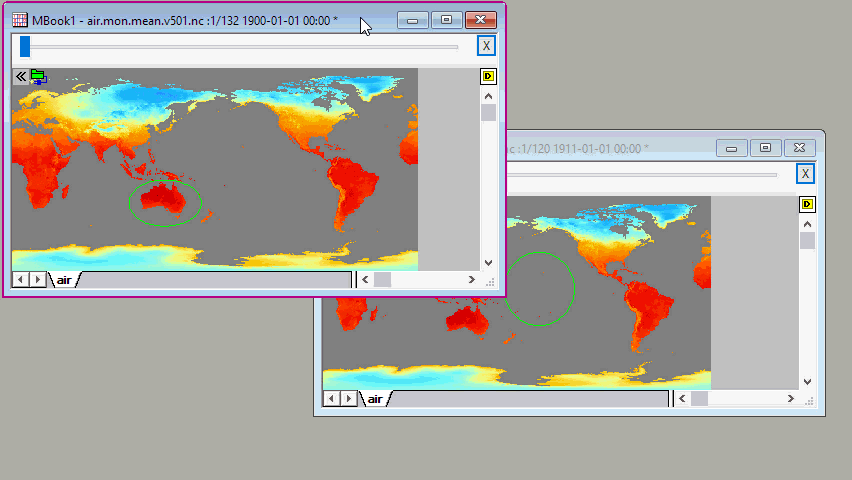The image size is (852, 480).
Task: Select the air tab in the 1911 window
Action: point(375,399)
